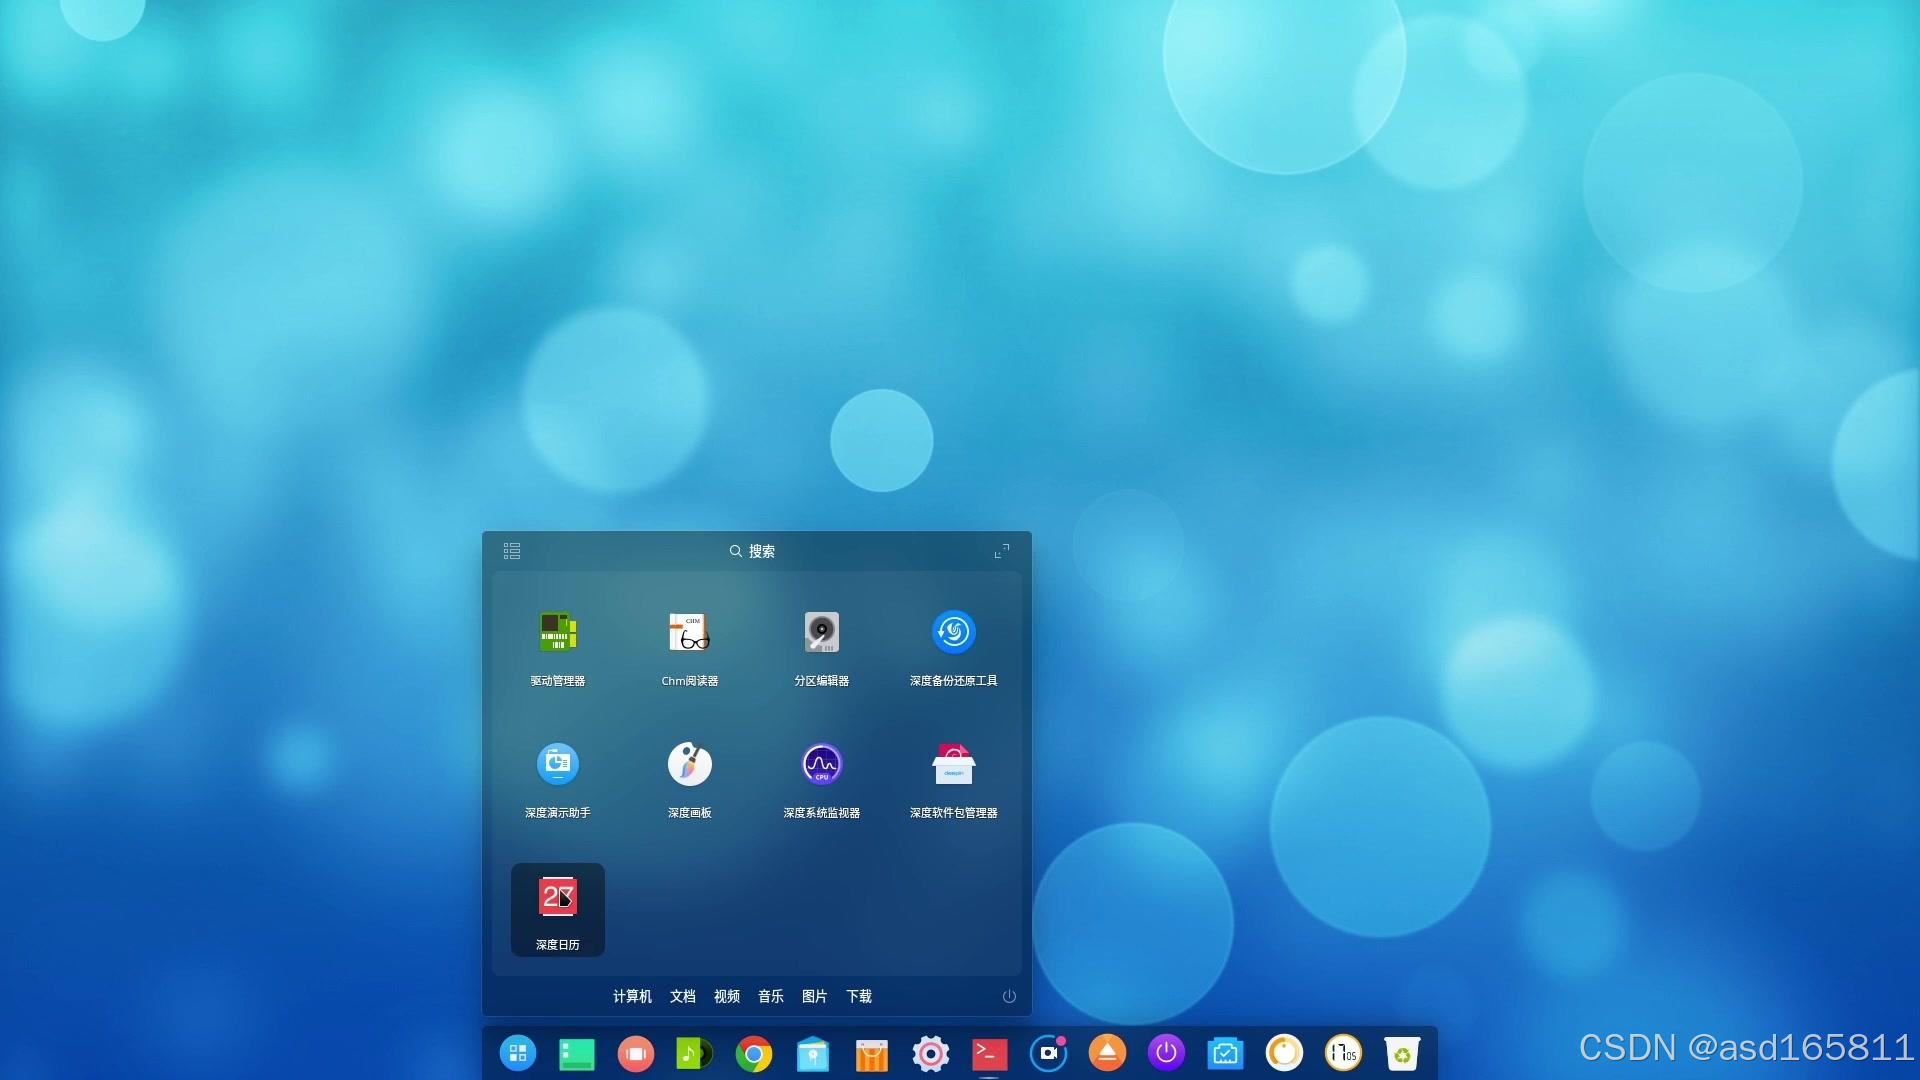Open 视频 videos folder shortcut
The height and width of the screenshot is (1080, 1920).
[727, 996]
